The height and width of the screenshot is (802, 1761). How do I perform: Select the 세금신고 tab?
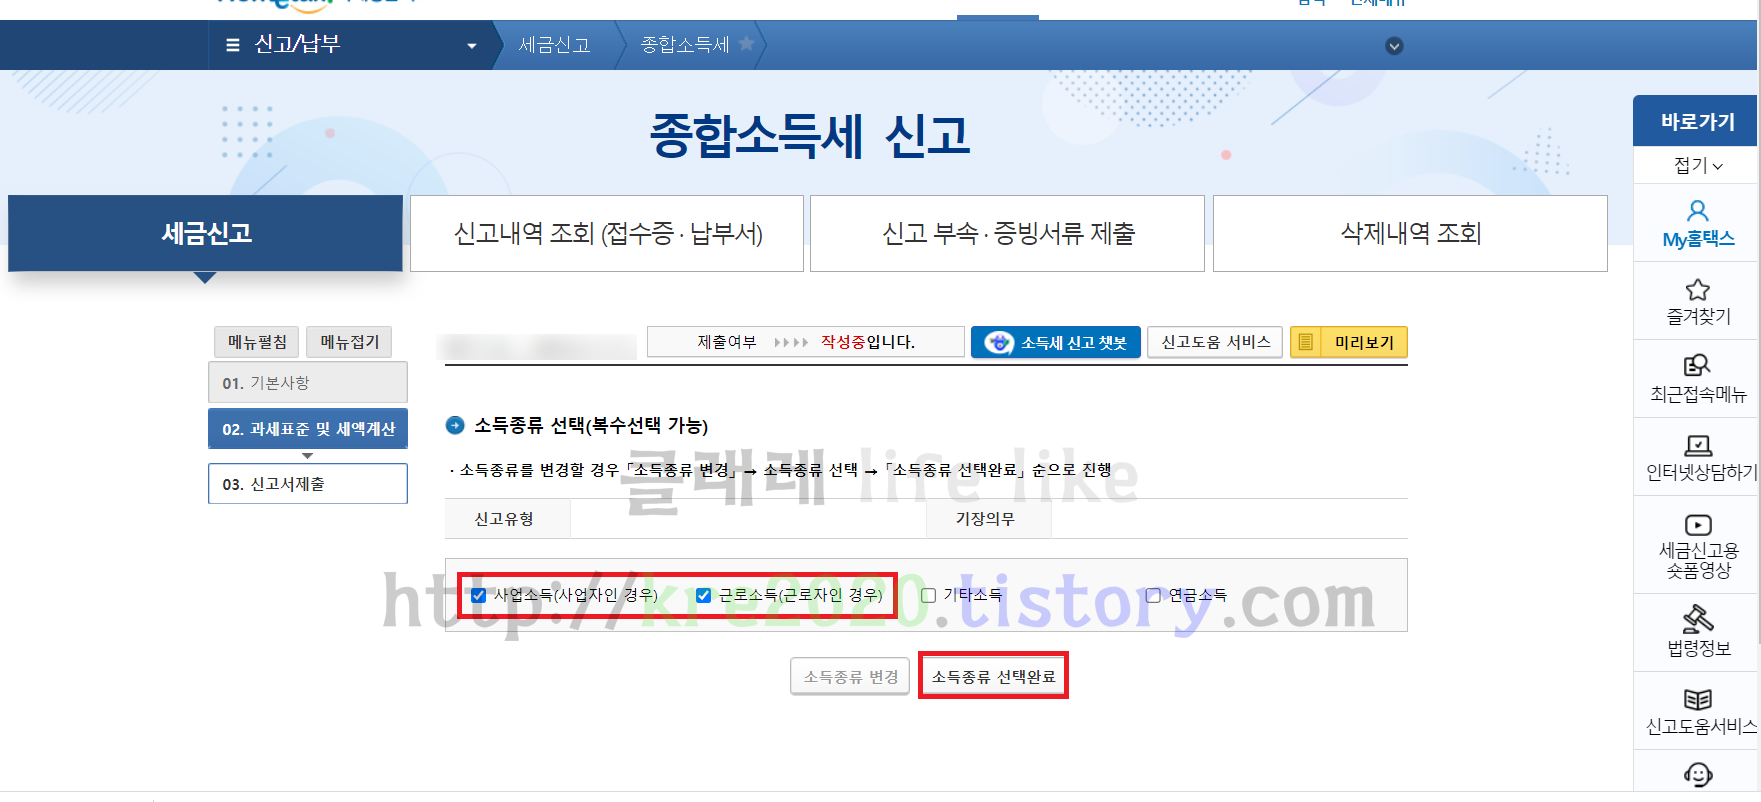(x=205, y=233)
